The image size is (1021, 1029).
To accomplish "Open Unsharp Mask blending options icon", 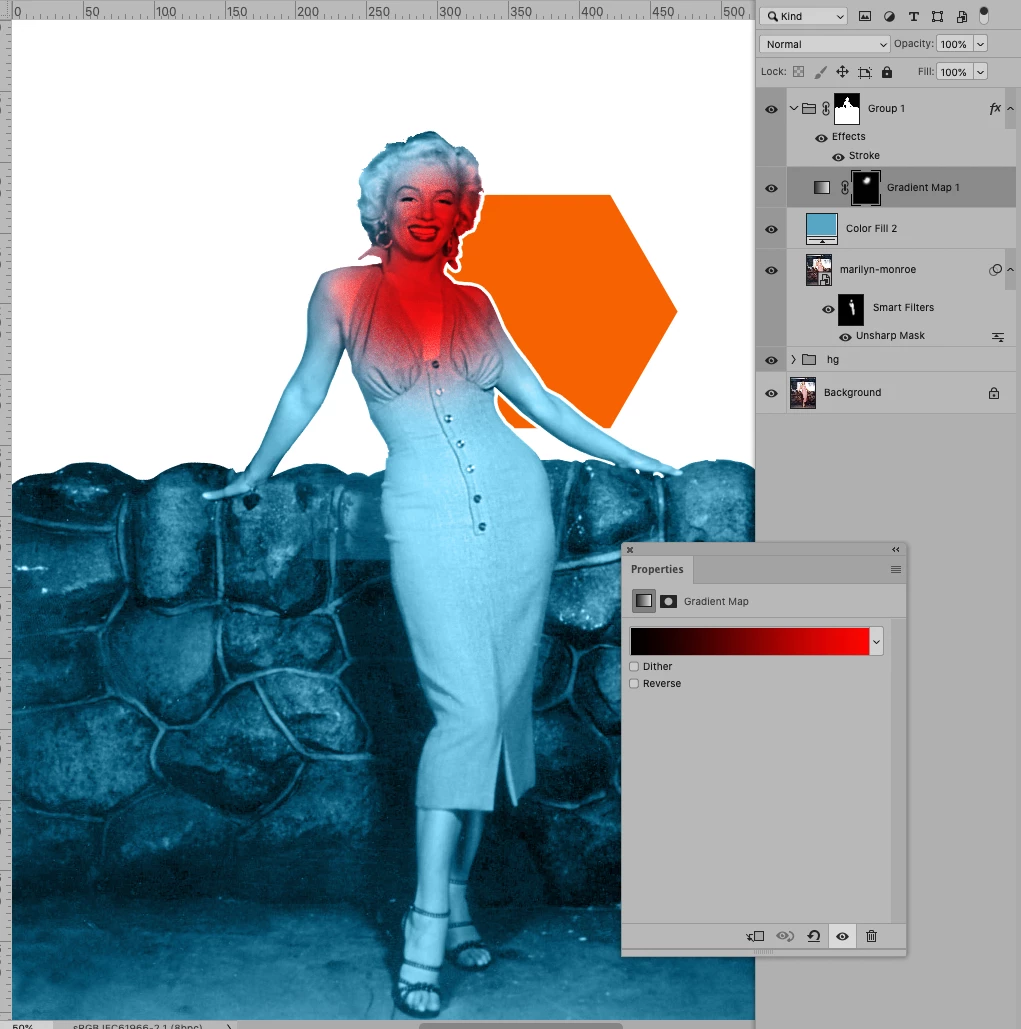I will 997,337.
